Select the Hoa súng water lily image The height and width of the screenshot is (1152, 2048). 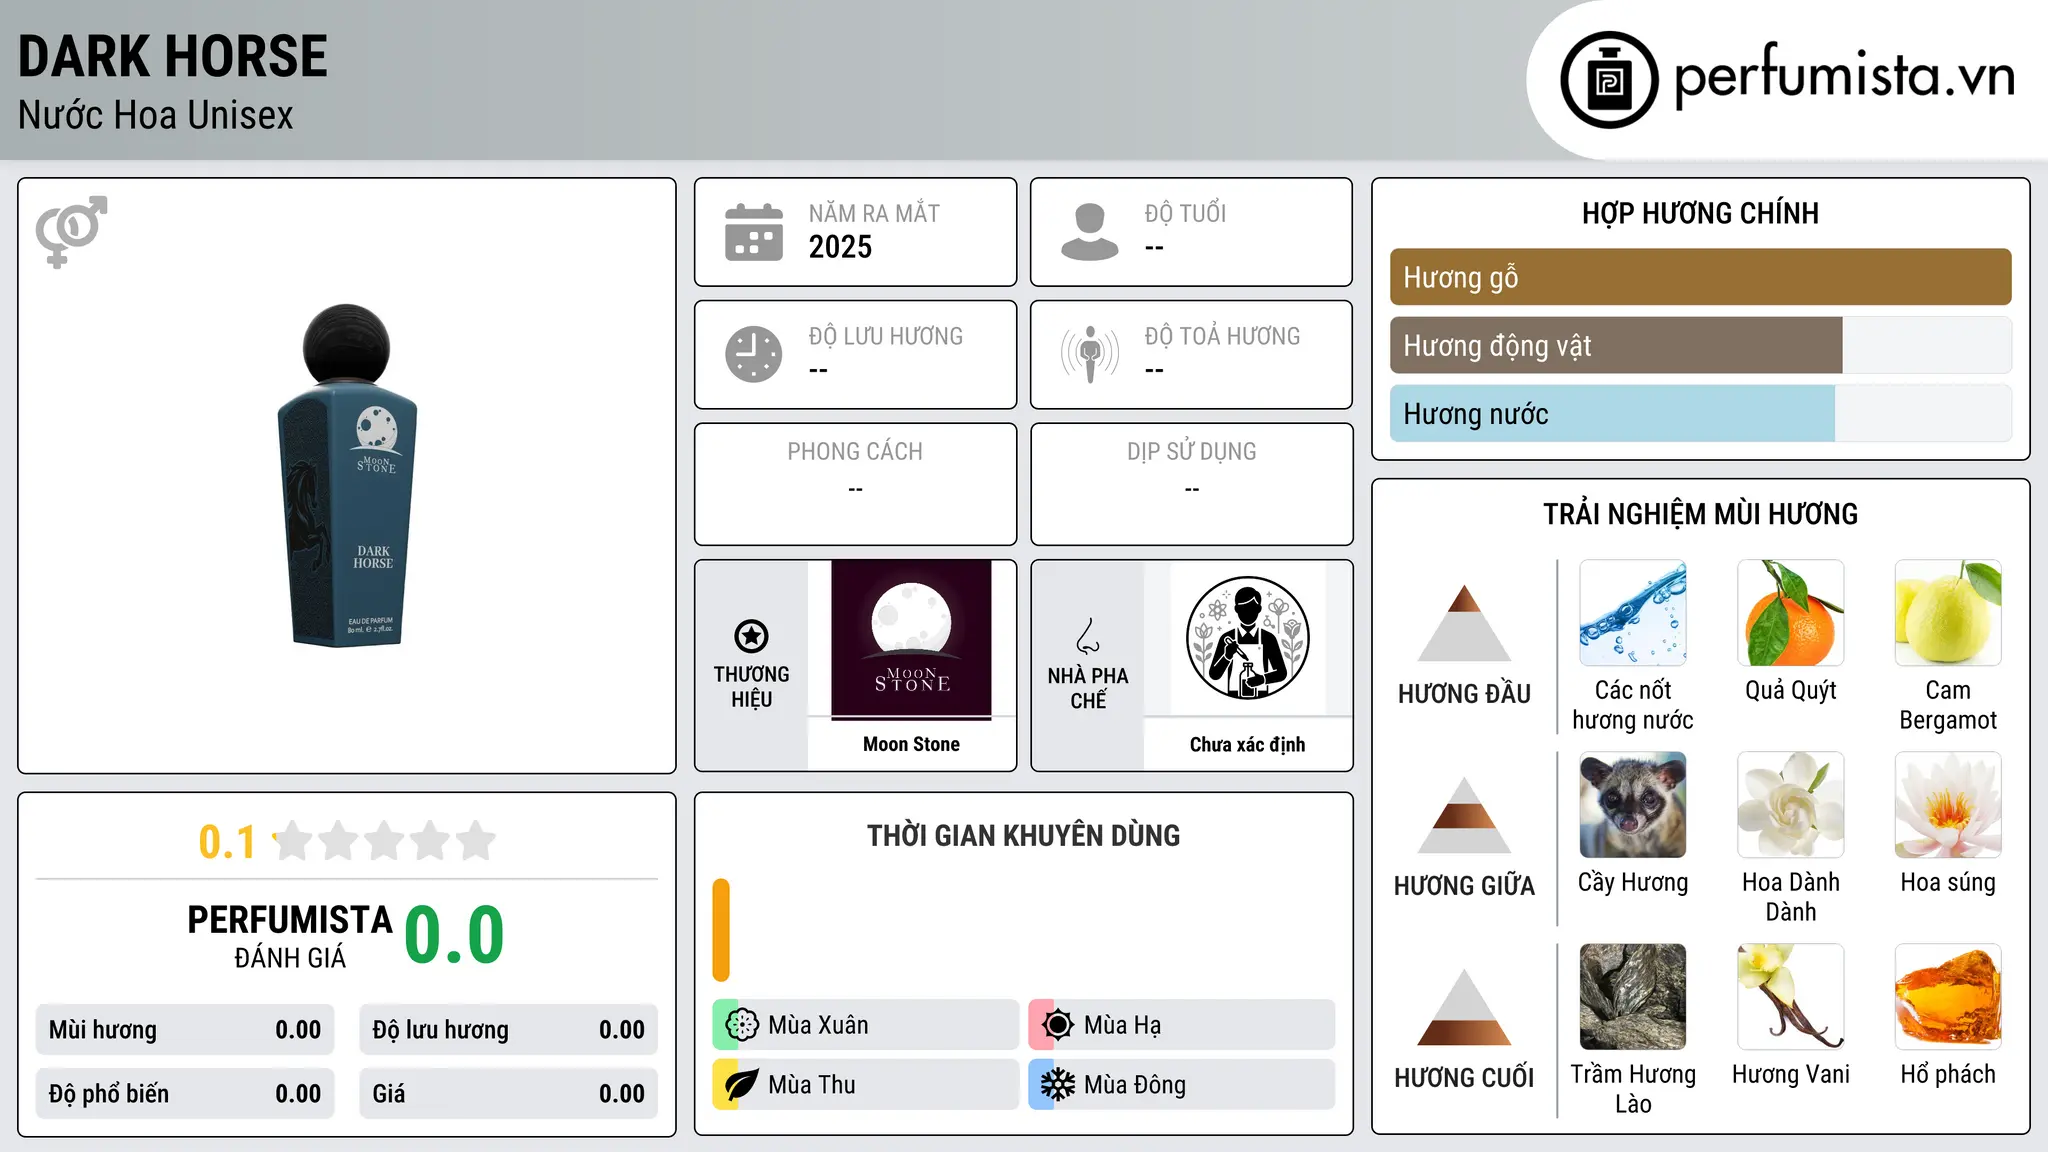coord(1948,805)
